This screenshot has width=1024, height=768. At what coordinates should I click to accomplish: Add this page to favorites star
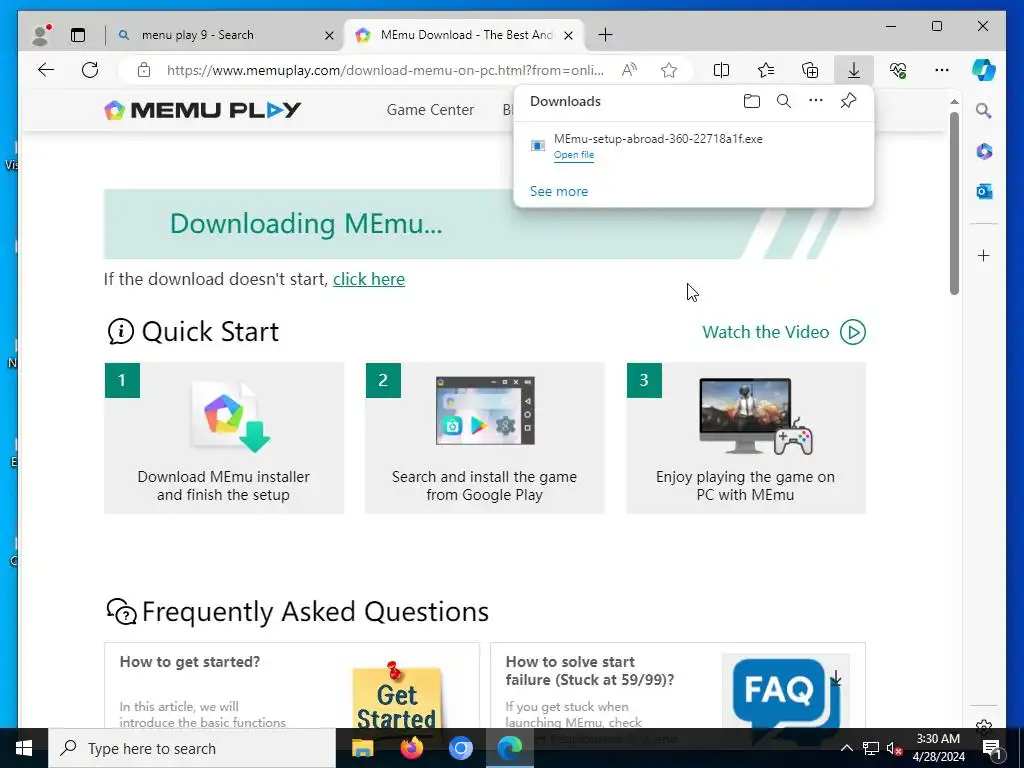point(669,71)
